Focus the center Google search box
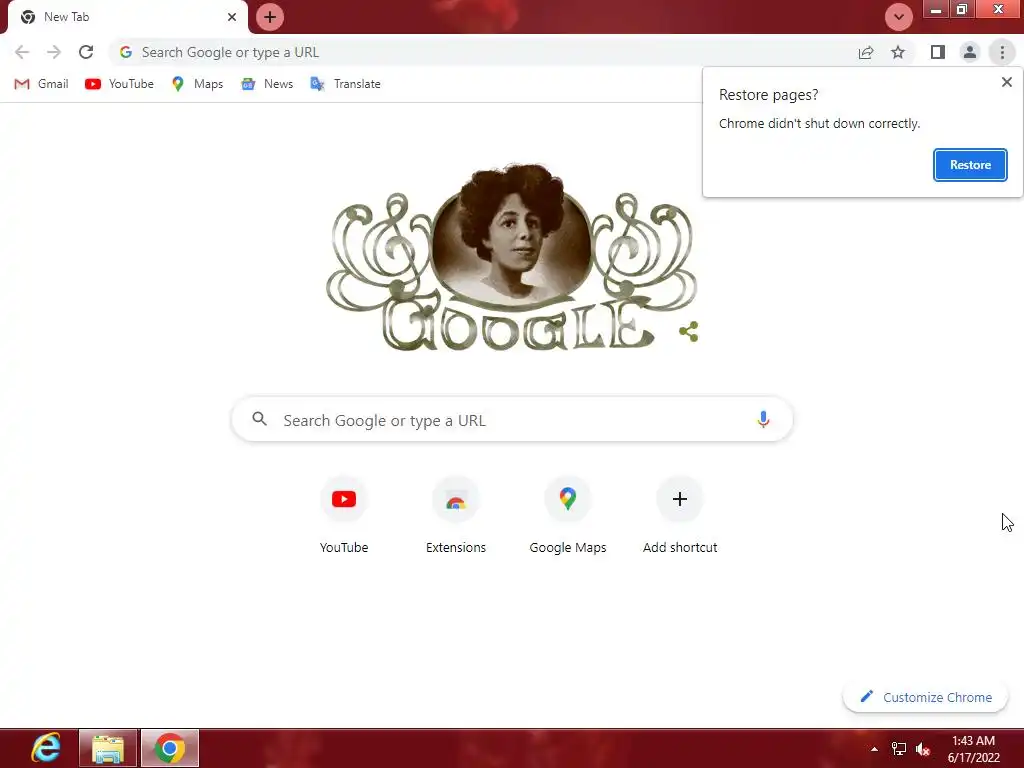The height and width of the screenshot is (768, 1024). pyautogui.click(x=512, y=419)
